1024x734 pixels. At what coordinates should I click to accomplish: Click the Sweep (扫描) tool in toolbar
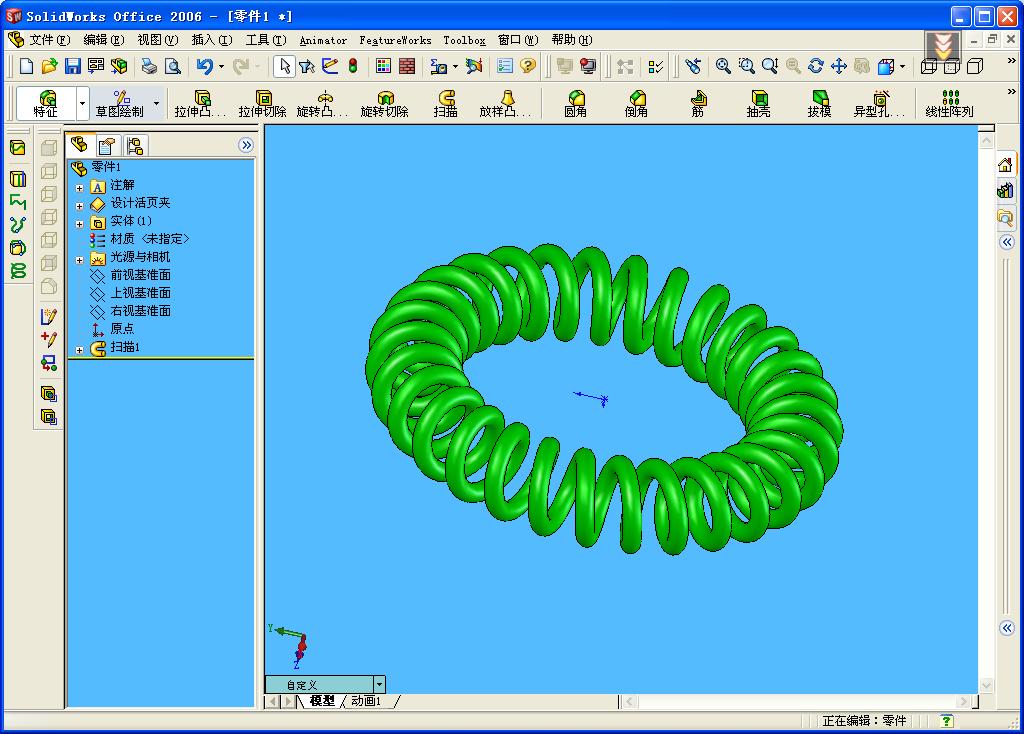(x=446, y=104)
